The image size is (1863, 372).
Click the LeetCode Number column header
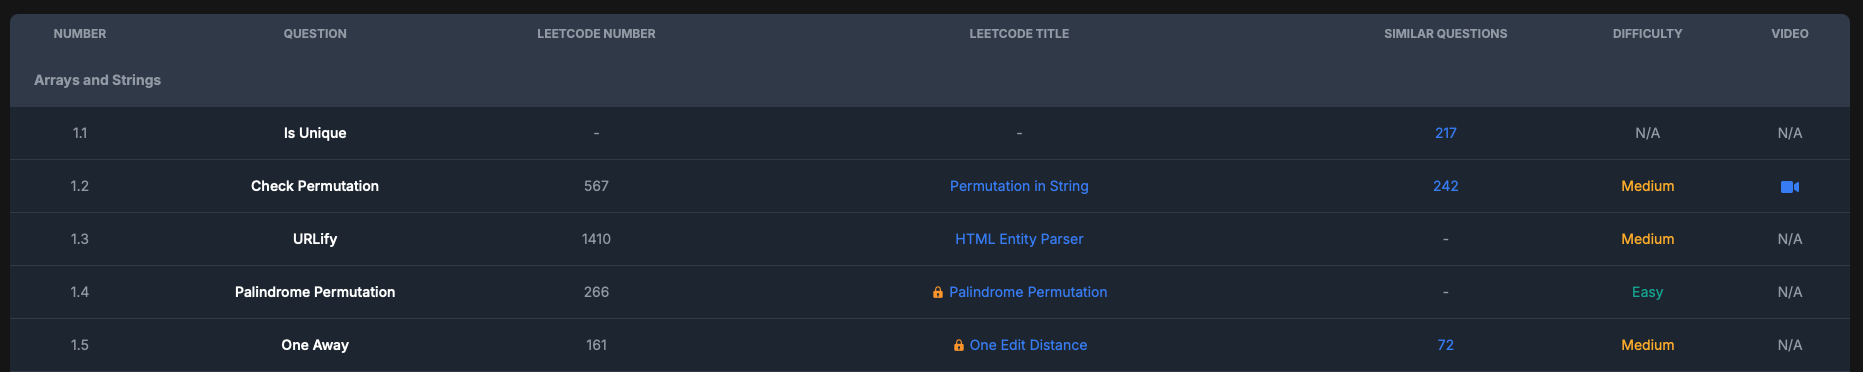(596, 34)
